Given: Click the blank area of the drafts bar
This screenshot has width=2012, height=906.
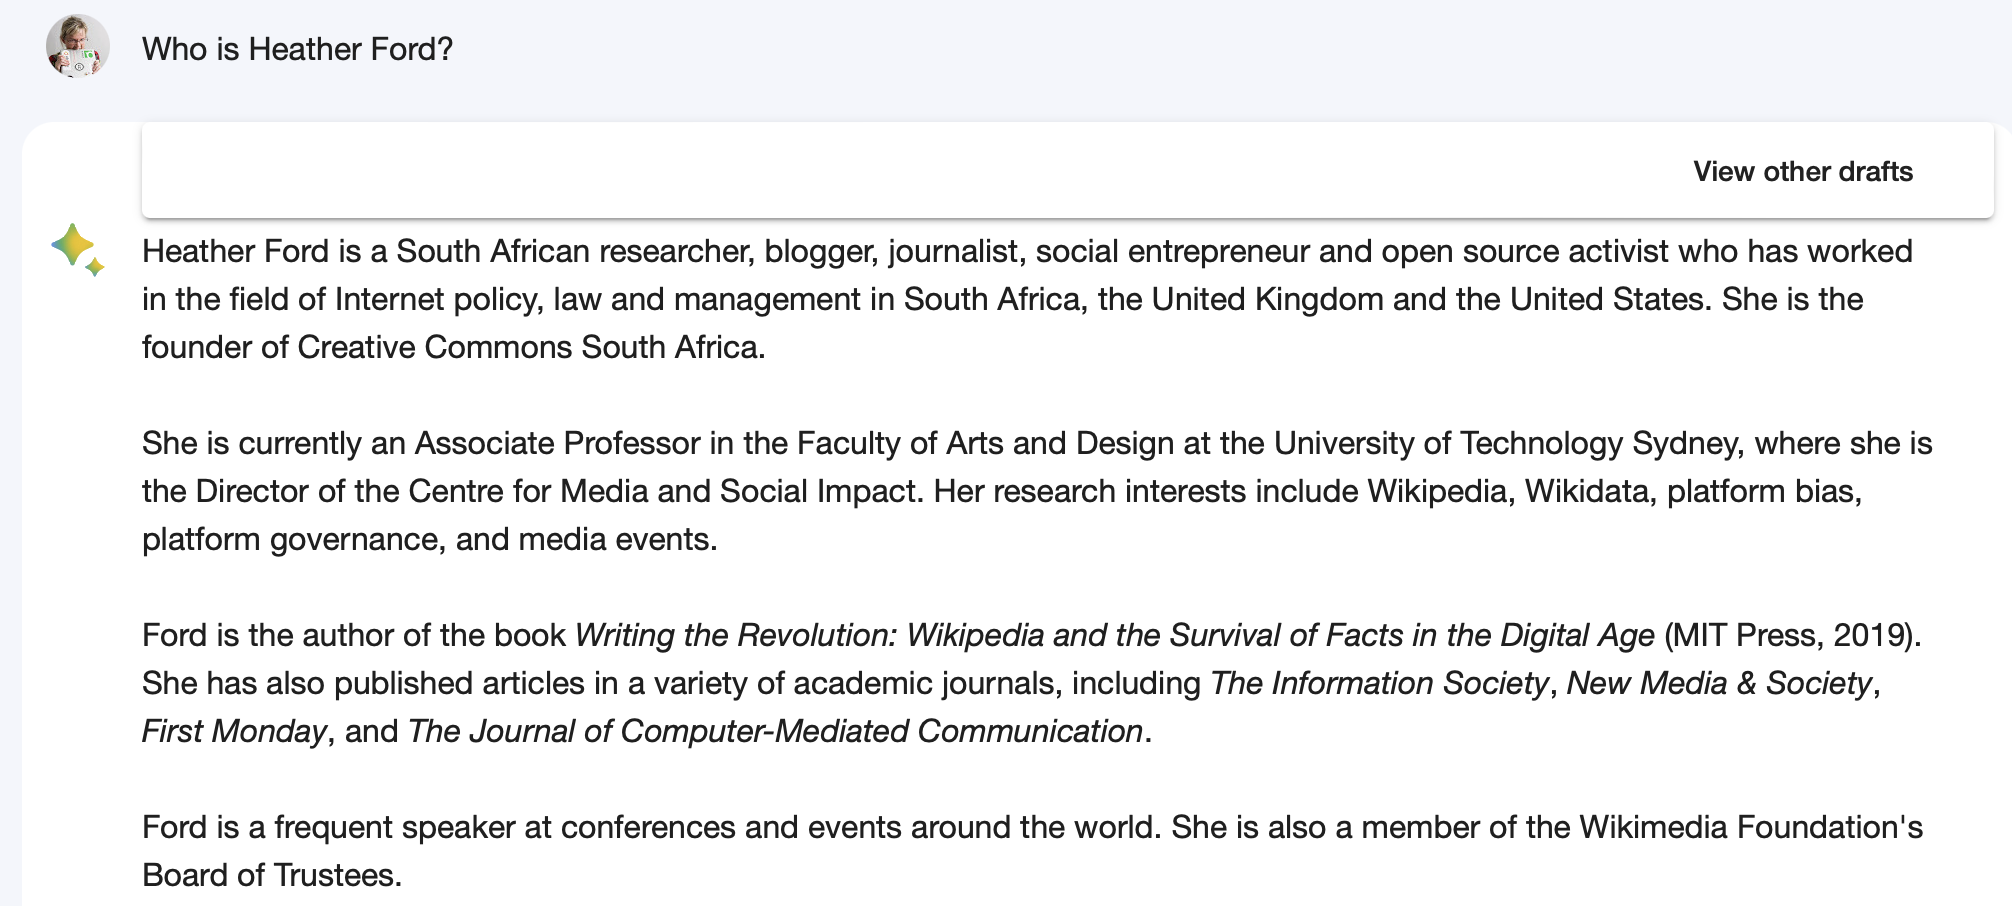Looking at the screenshot, I should (900, 171).
